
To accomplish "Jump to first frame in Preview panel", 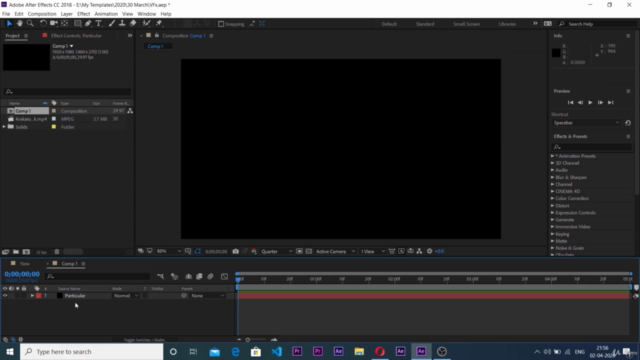I will click(571, 103).
